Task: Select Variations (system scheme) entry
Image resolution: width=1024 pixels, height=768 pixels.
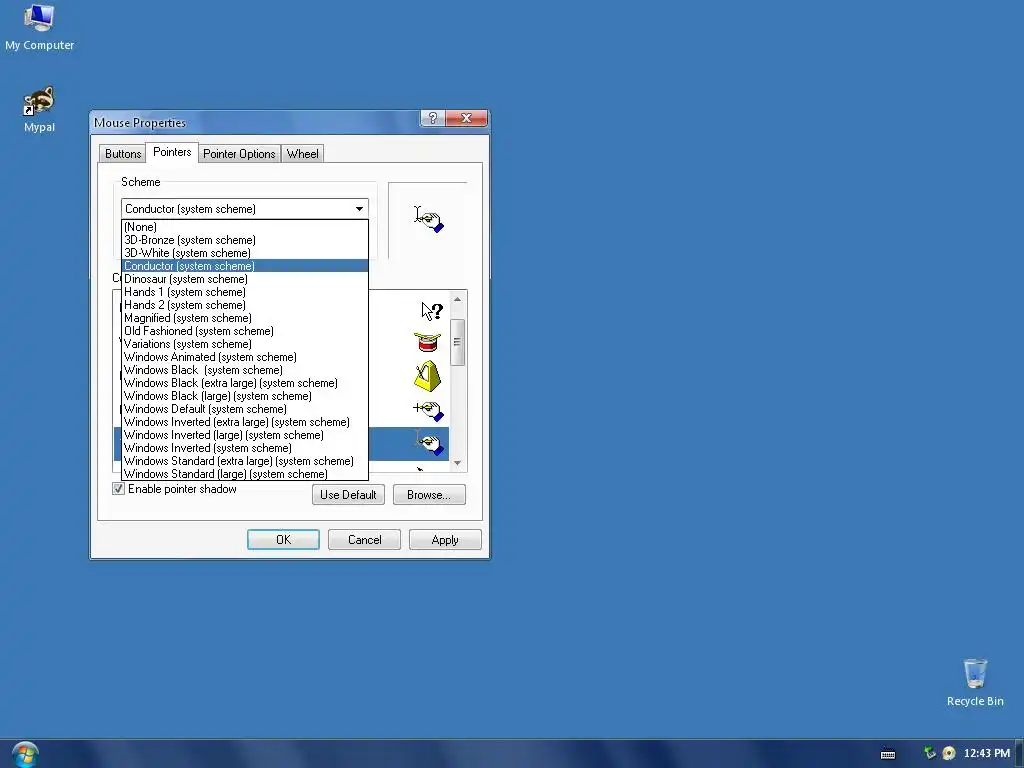Action: click(x=245, y=344)
